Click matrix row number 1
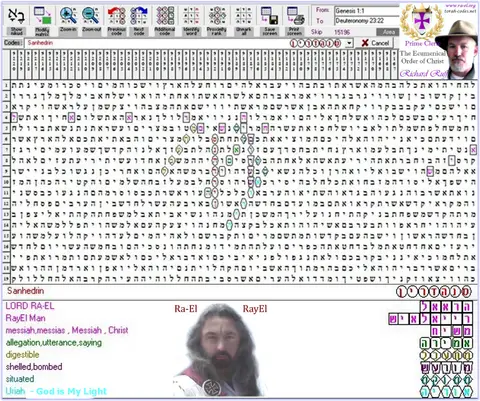The image size is (480, 401). [6, 85]
